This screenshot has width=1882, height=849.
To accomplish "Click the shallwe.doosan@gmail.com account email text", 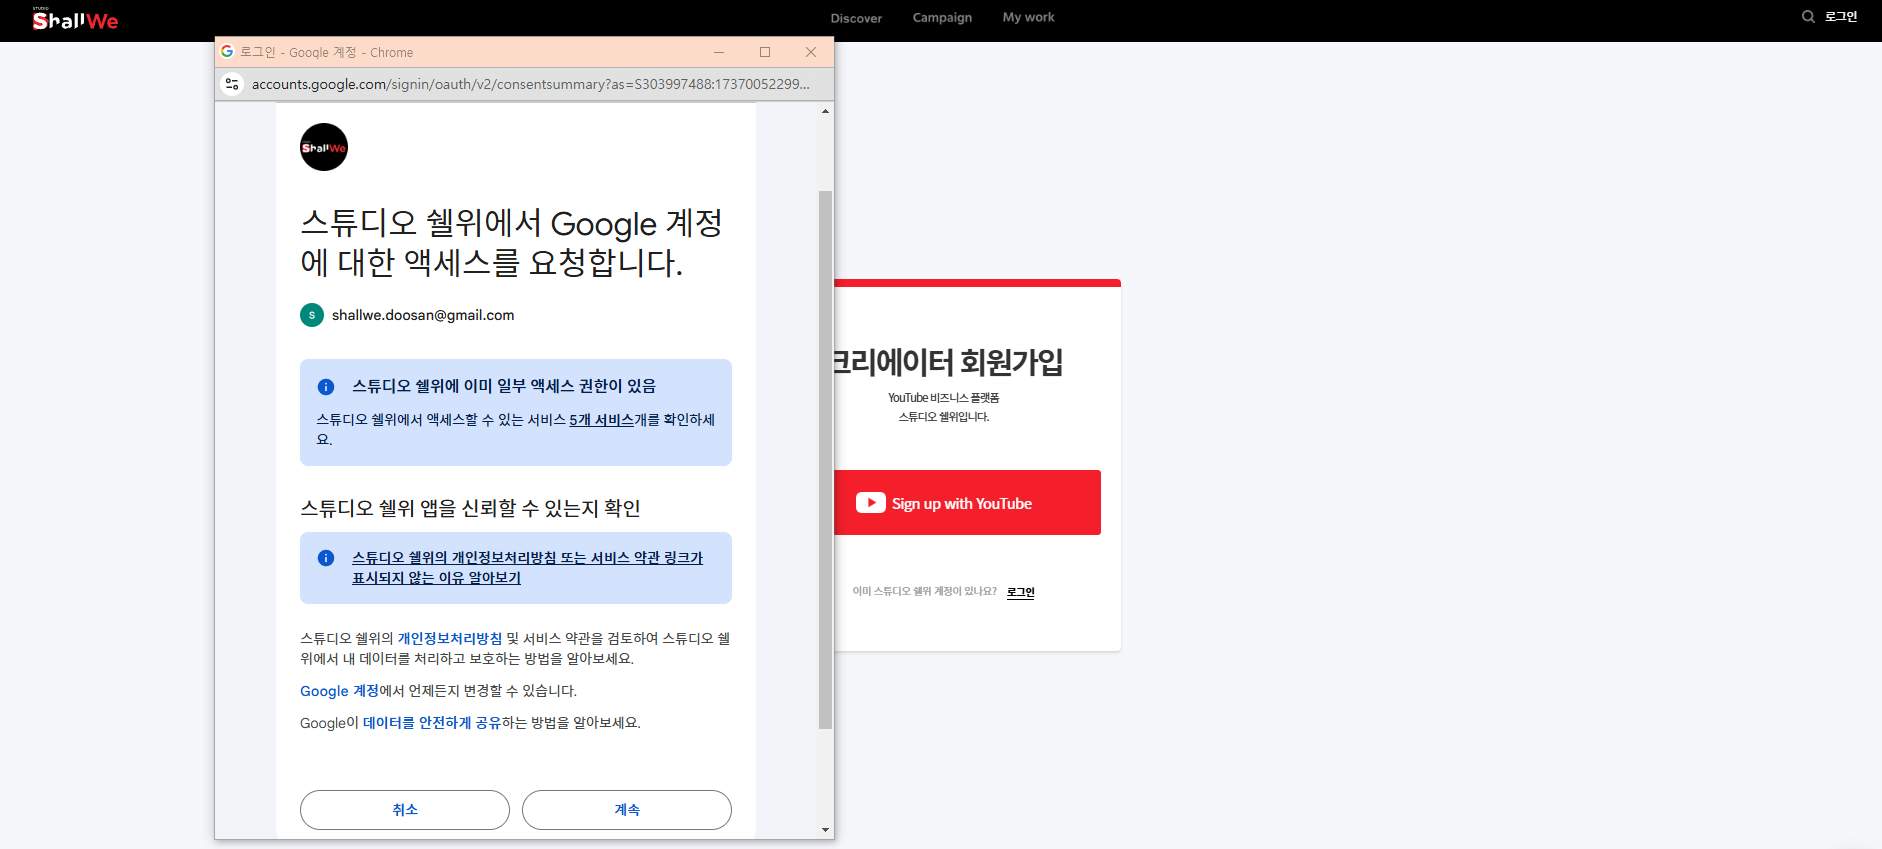I will 423,315.
